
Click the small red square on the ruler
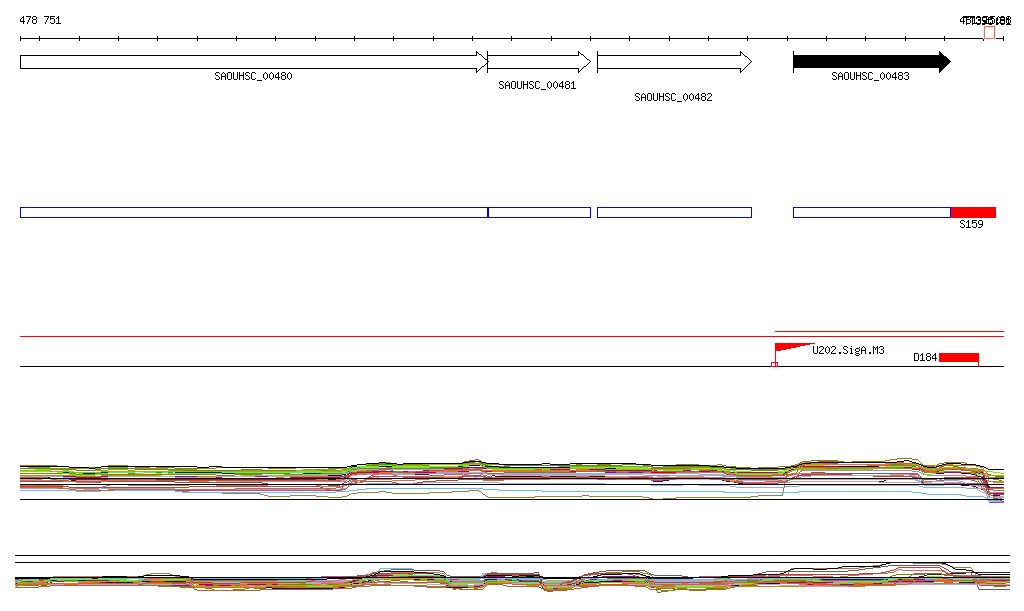[x=989, y=33]
